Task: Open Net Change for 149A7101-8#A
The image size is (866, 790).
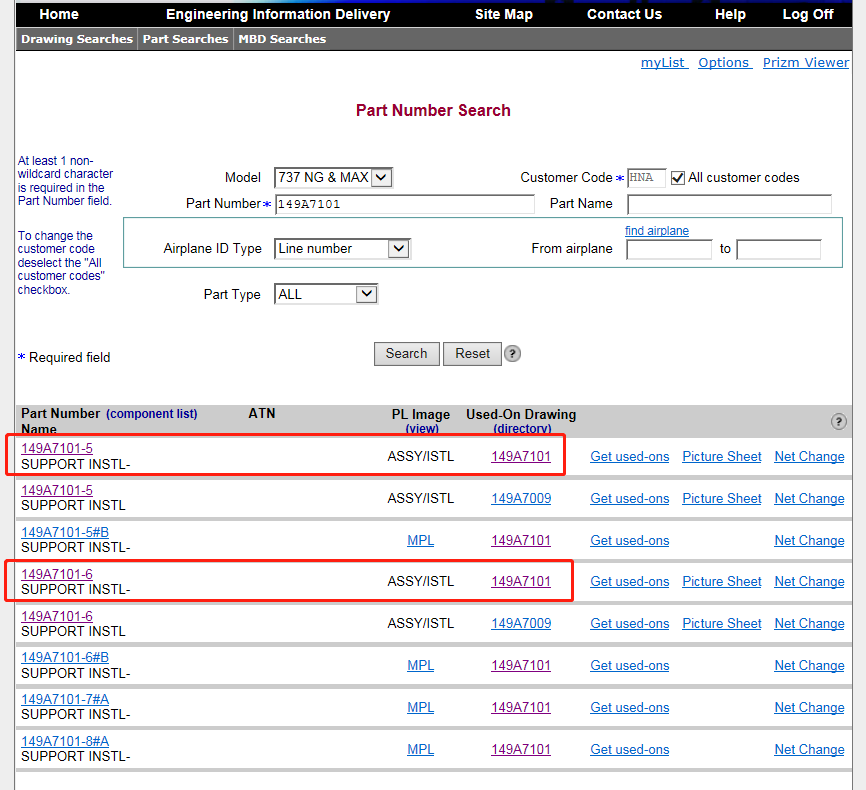Action: tap(809, 749)
